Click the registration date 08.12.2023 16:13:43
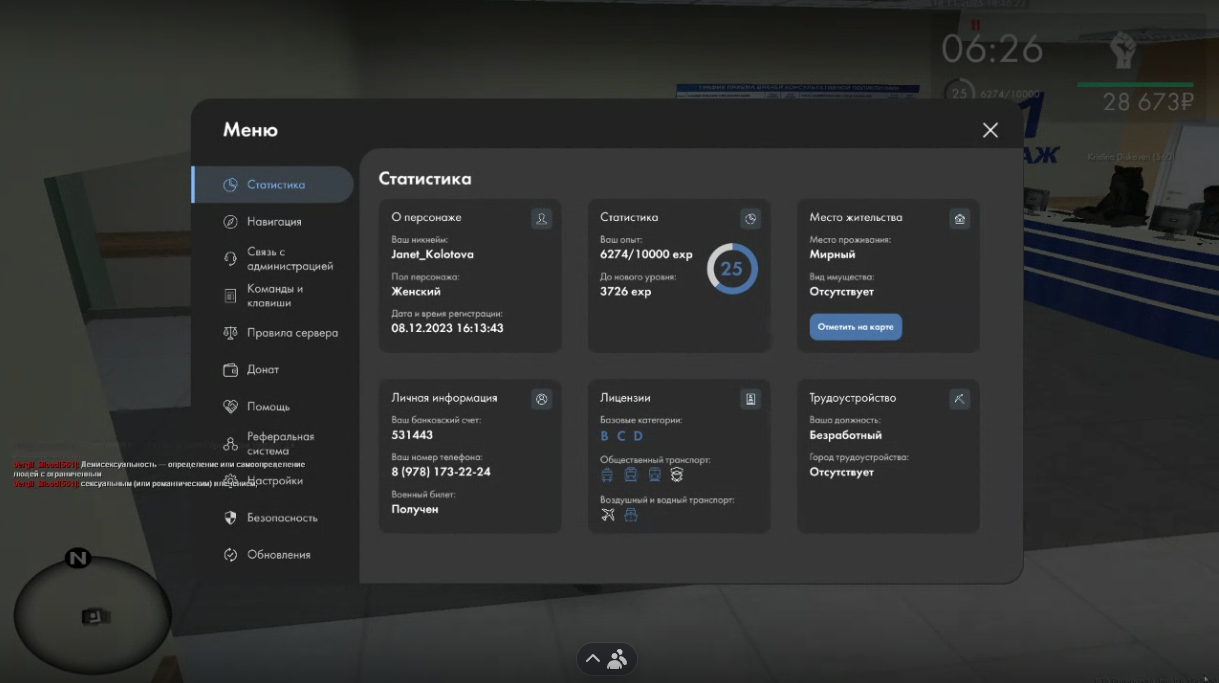Viewport: 1219px width, 683px height. [447, 328]
